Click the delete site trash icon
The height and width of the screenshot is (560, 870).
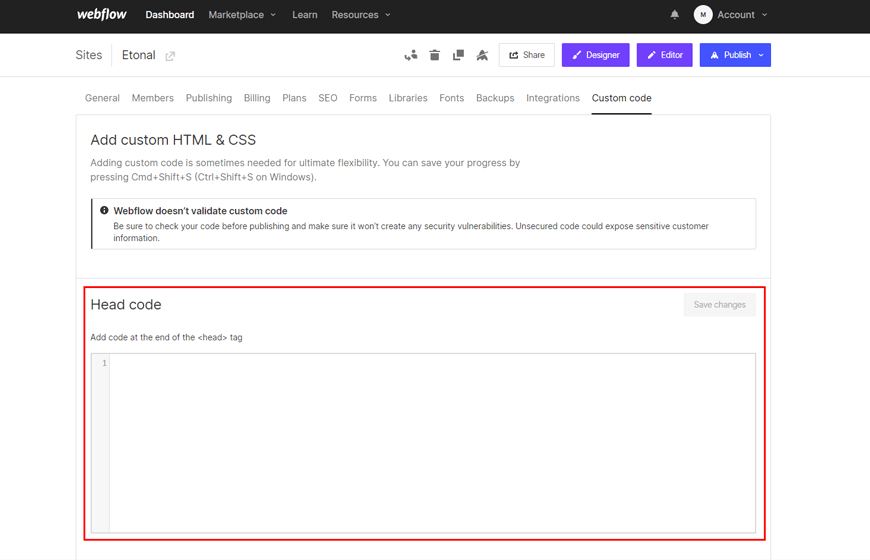[434, 55]
